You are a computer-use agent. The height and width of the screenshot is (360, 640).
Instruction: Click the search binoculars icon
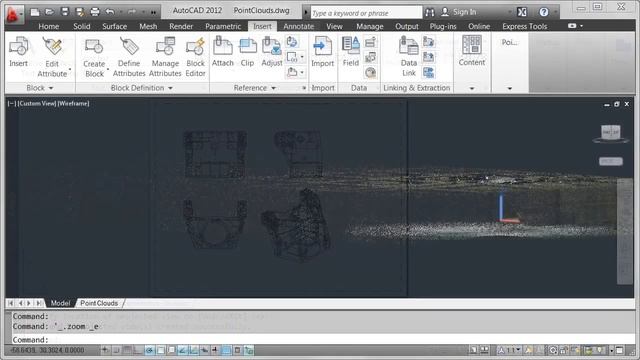pos(429,12)
